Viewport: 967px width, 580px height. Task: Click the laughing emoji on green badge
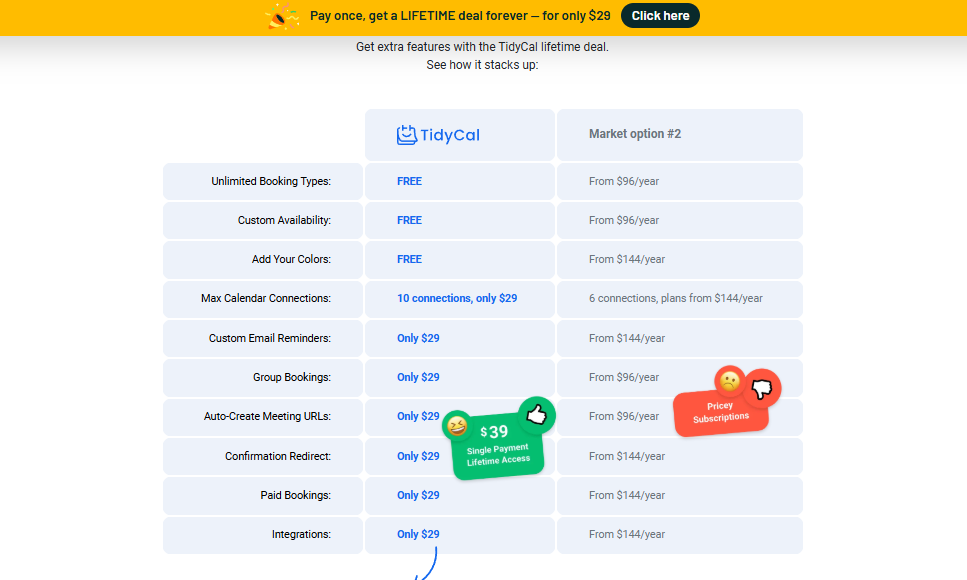click(x=457, y=426)
